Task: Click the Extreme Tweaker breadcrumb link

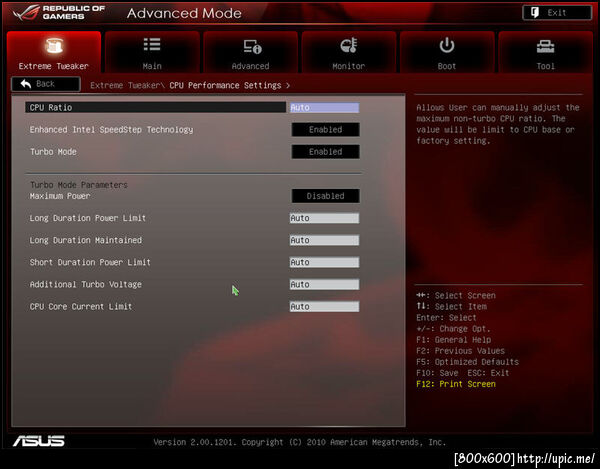Action: [x=124, y=85]
